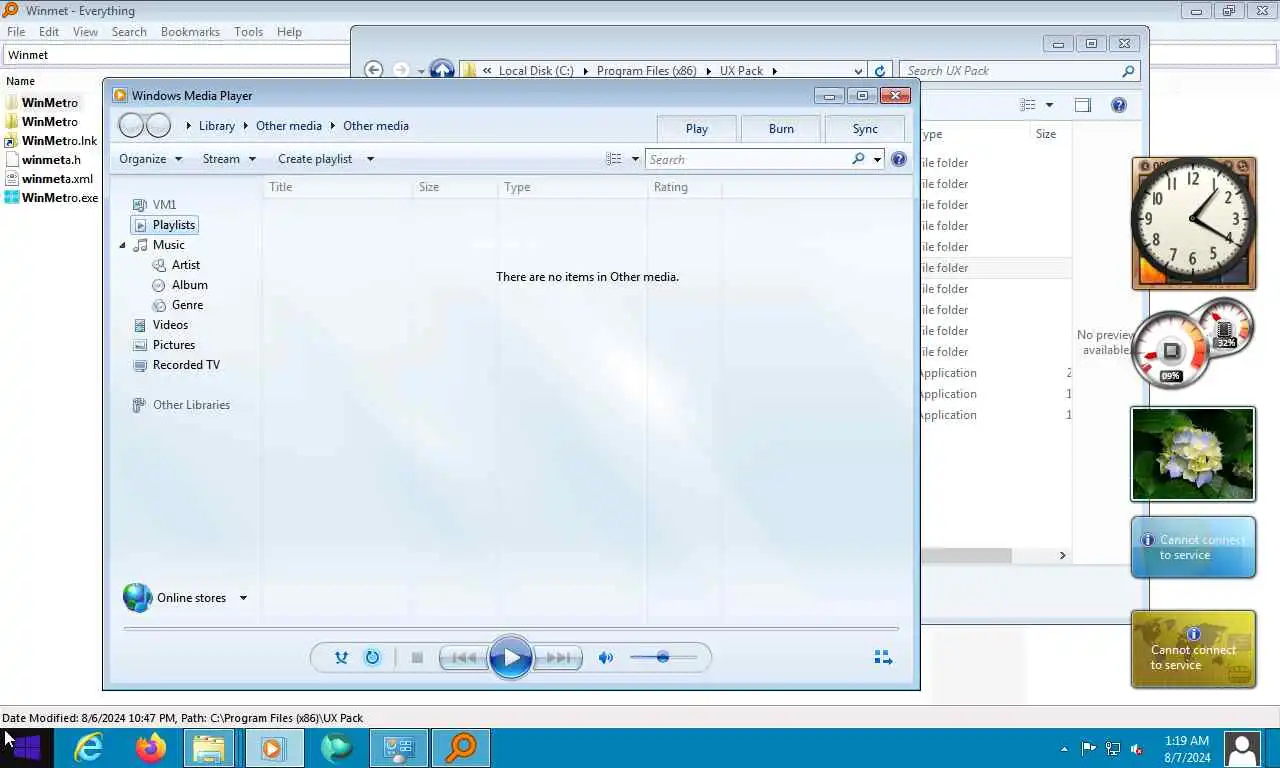Click Create playlist
Screen dimensions: 1280x768
click(315, 159)
